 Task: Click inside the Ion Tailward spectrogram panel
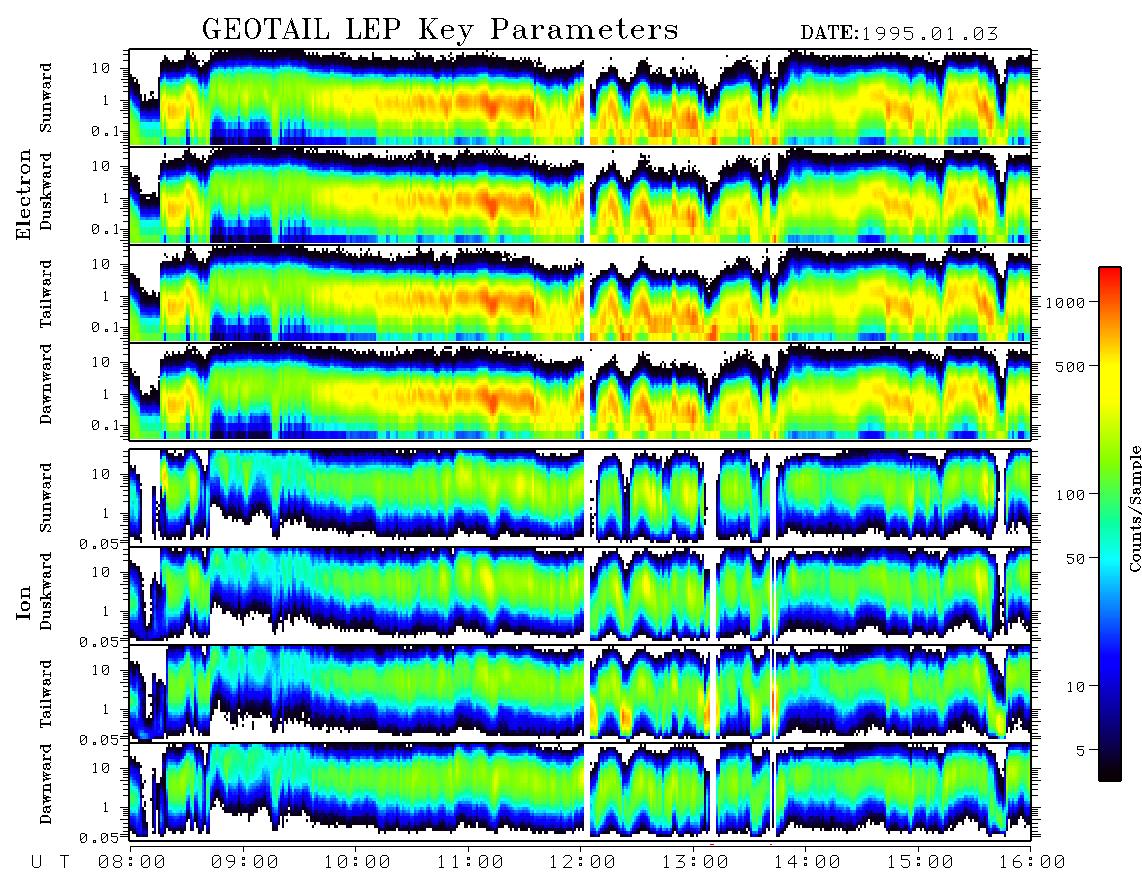(x=580, y=694)
